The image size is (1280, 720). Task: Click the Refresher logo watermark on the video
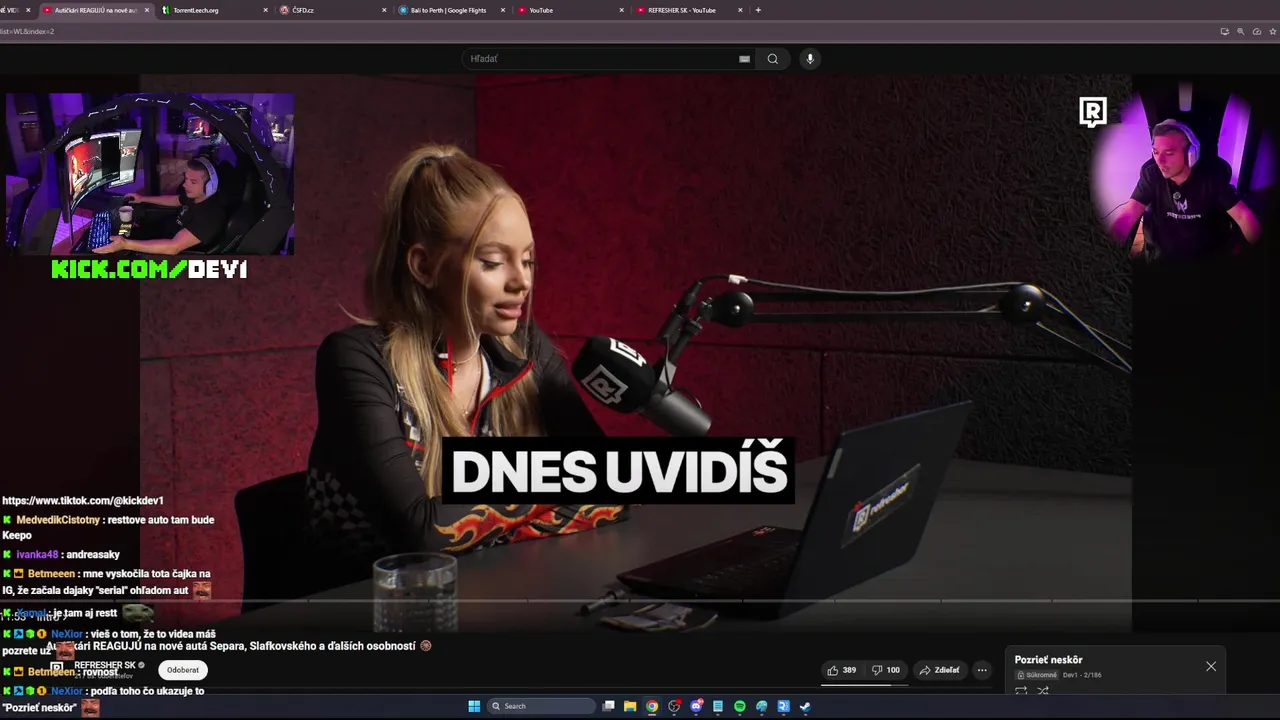1093,112
